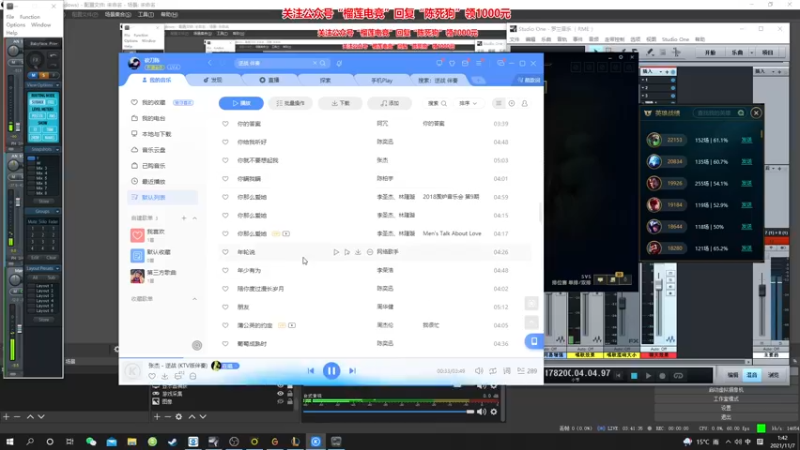The height and width of the screenshot is (450, 800).
Task: Favorite the song 葡萄成熟时 with heart
Action: tap(225, 344)
